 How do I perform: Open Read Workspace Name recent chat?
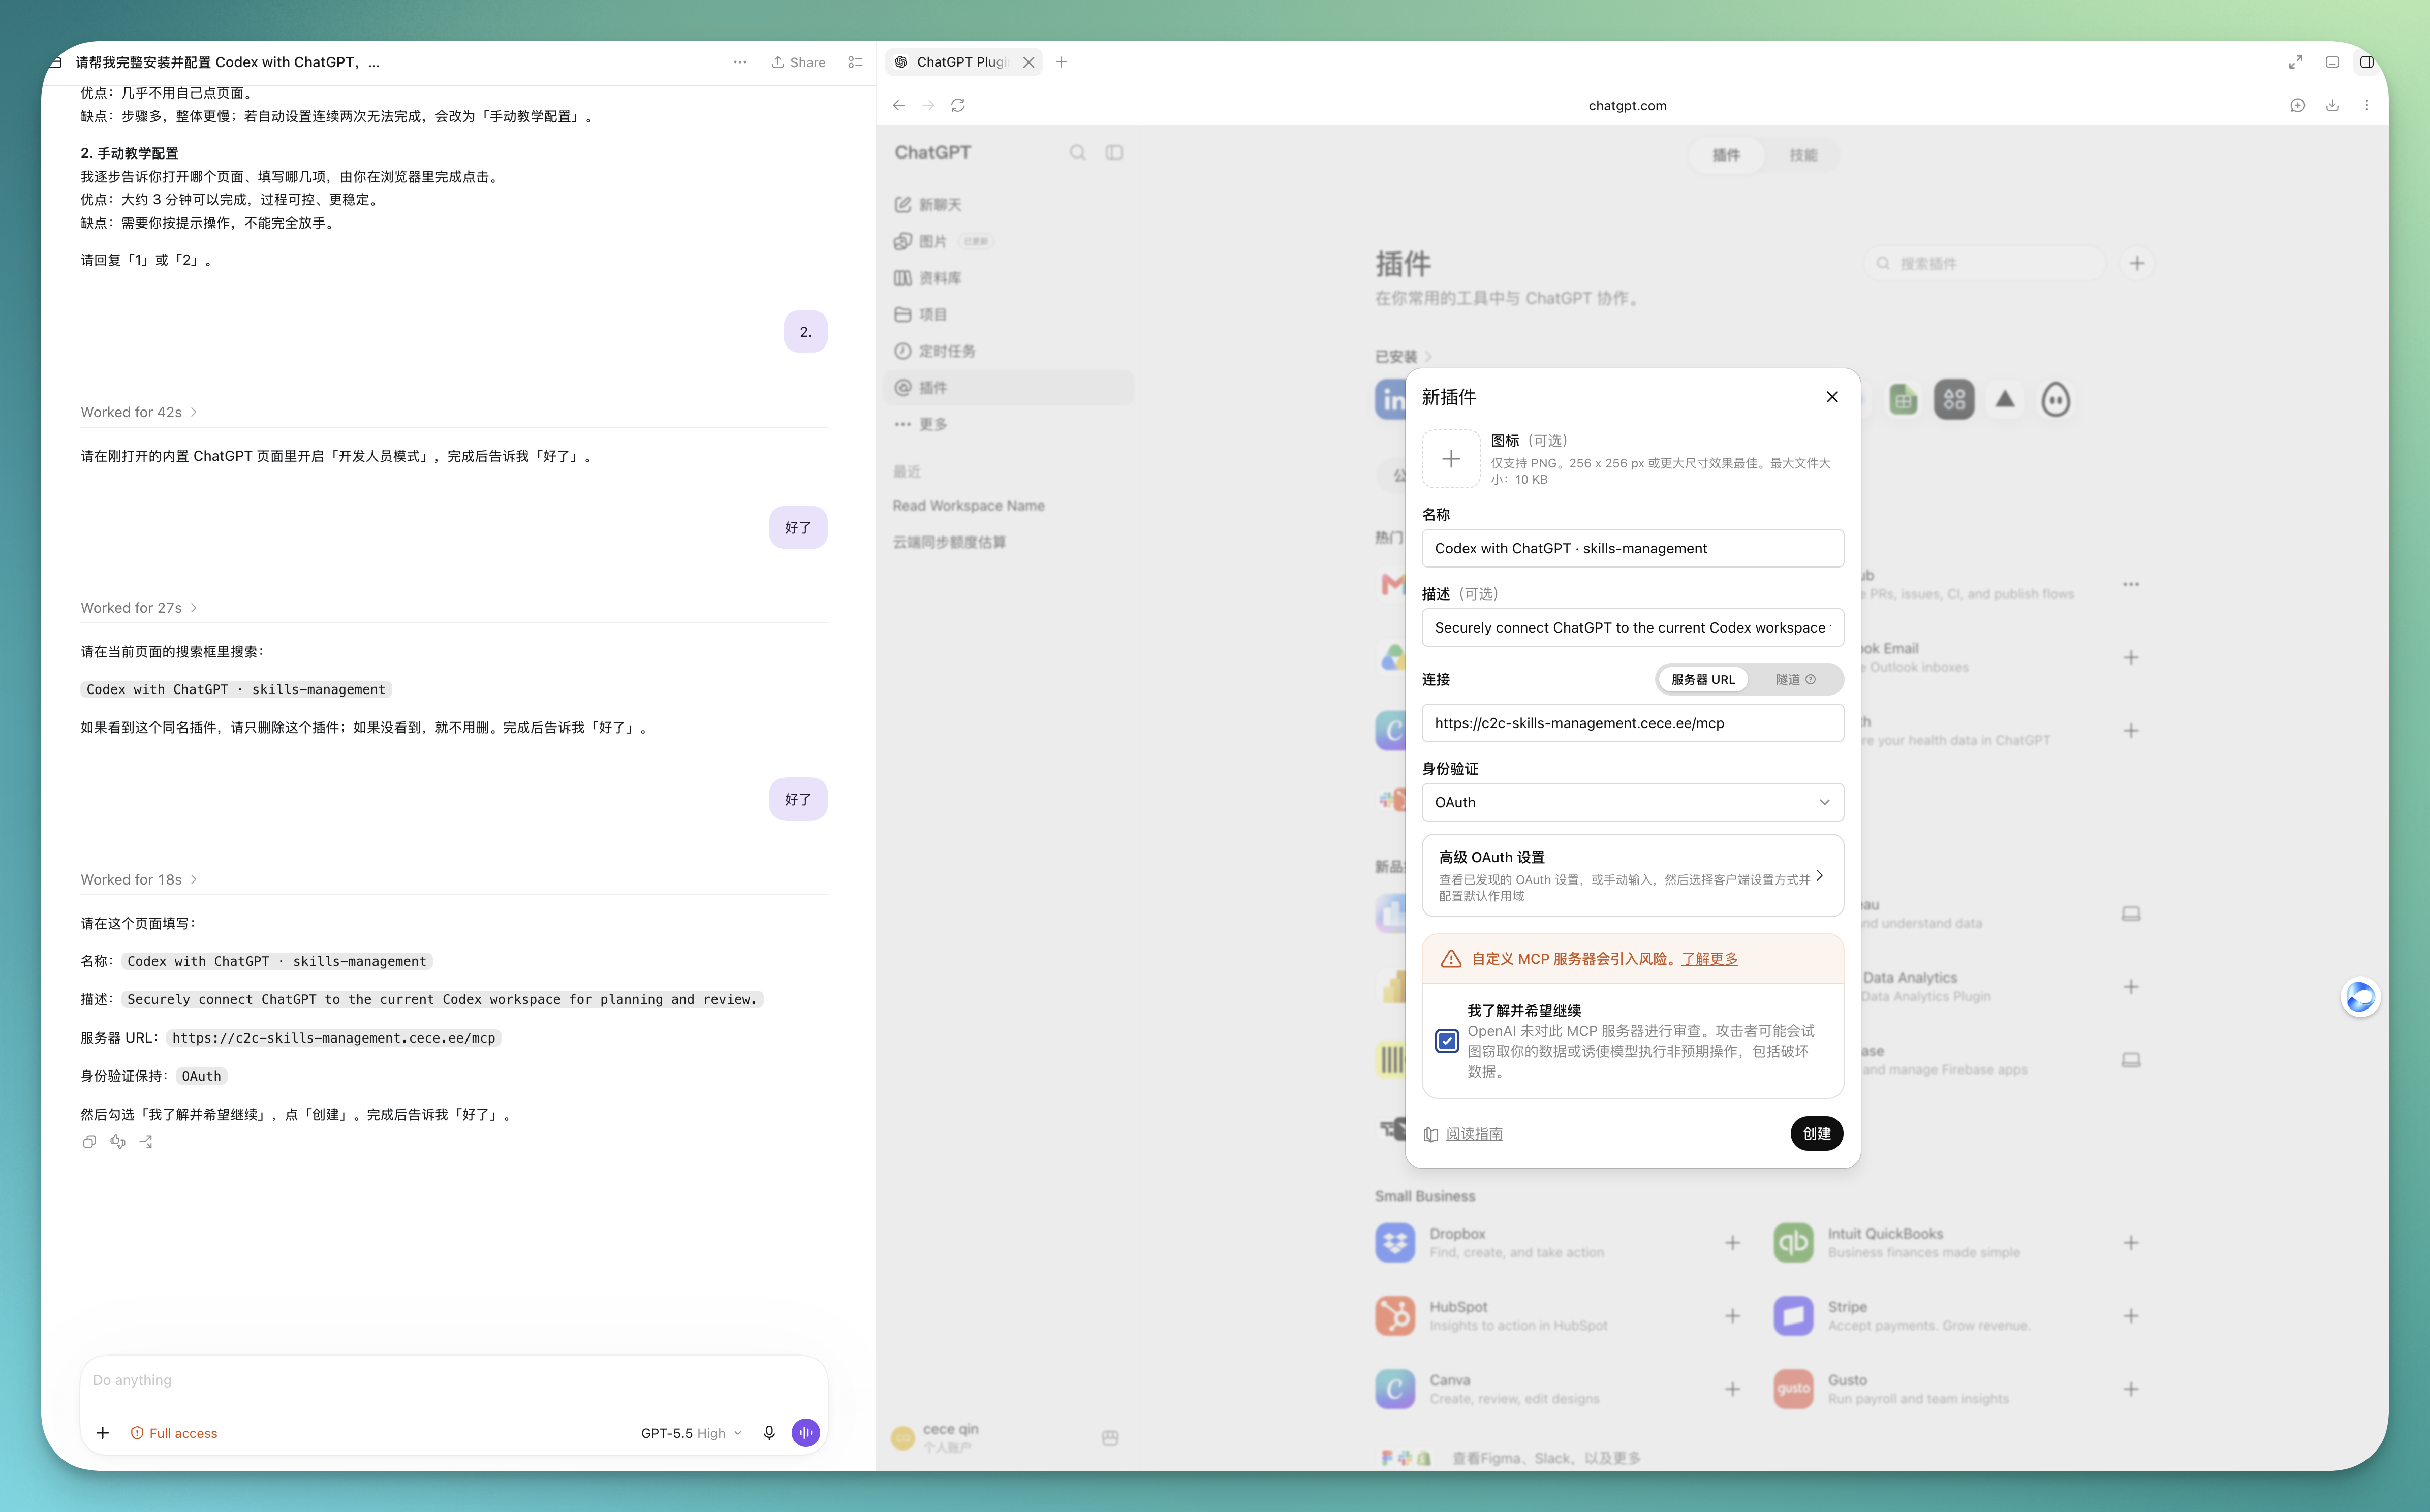969,506
